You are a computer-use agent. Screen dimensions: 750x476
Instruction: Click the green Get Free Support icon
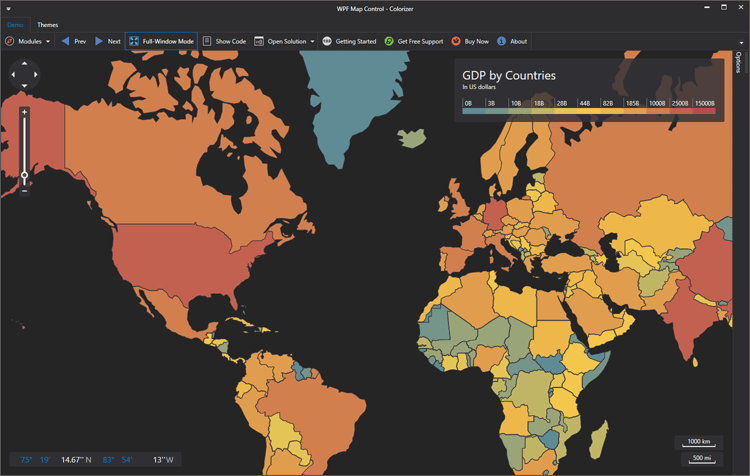click(389, 41)
